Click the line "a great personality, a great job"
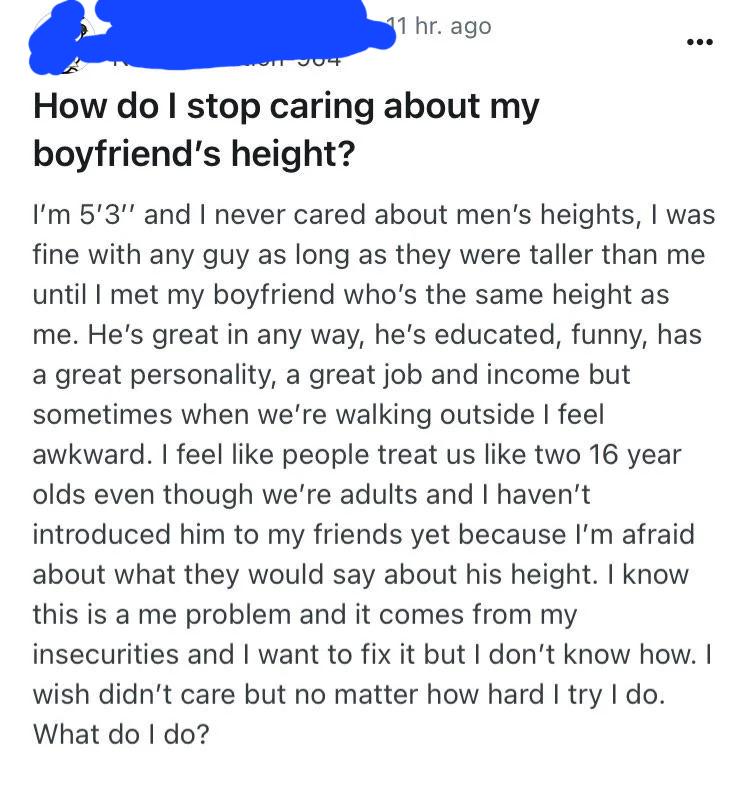 (331, 375)
